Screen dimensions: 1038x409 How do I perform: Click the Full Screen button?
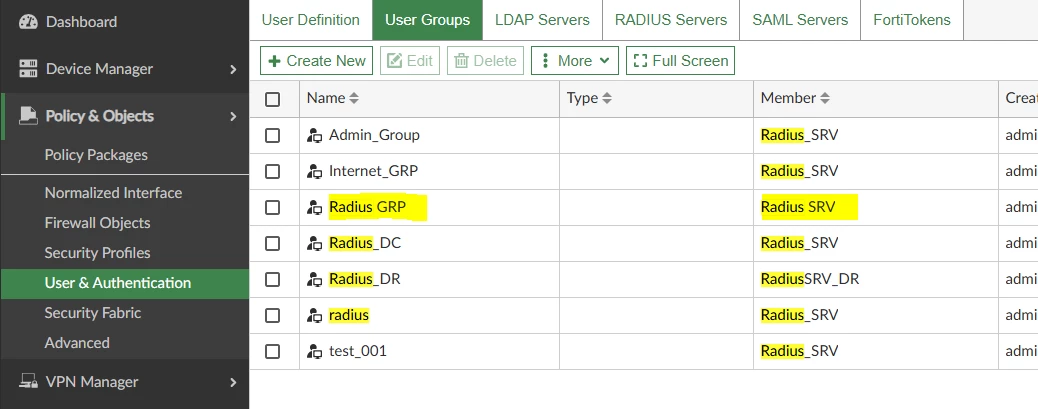click(x=681, y=60)
